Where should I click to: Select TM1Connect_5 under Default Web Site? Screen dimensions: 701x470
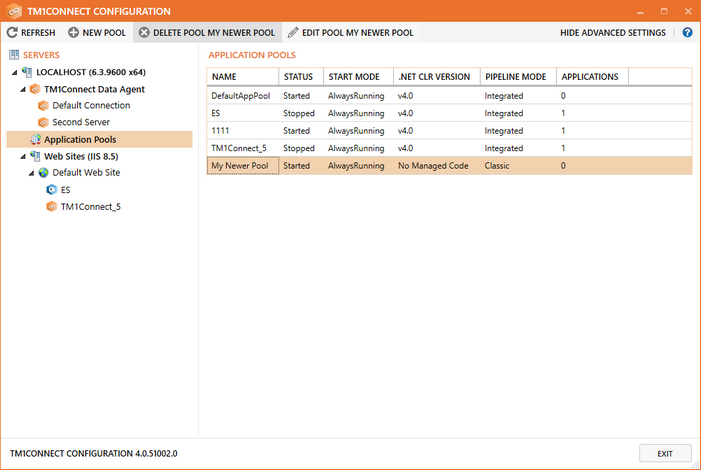click(x=91, y=207)
